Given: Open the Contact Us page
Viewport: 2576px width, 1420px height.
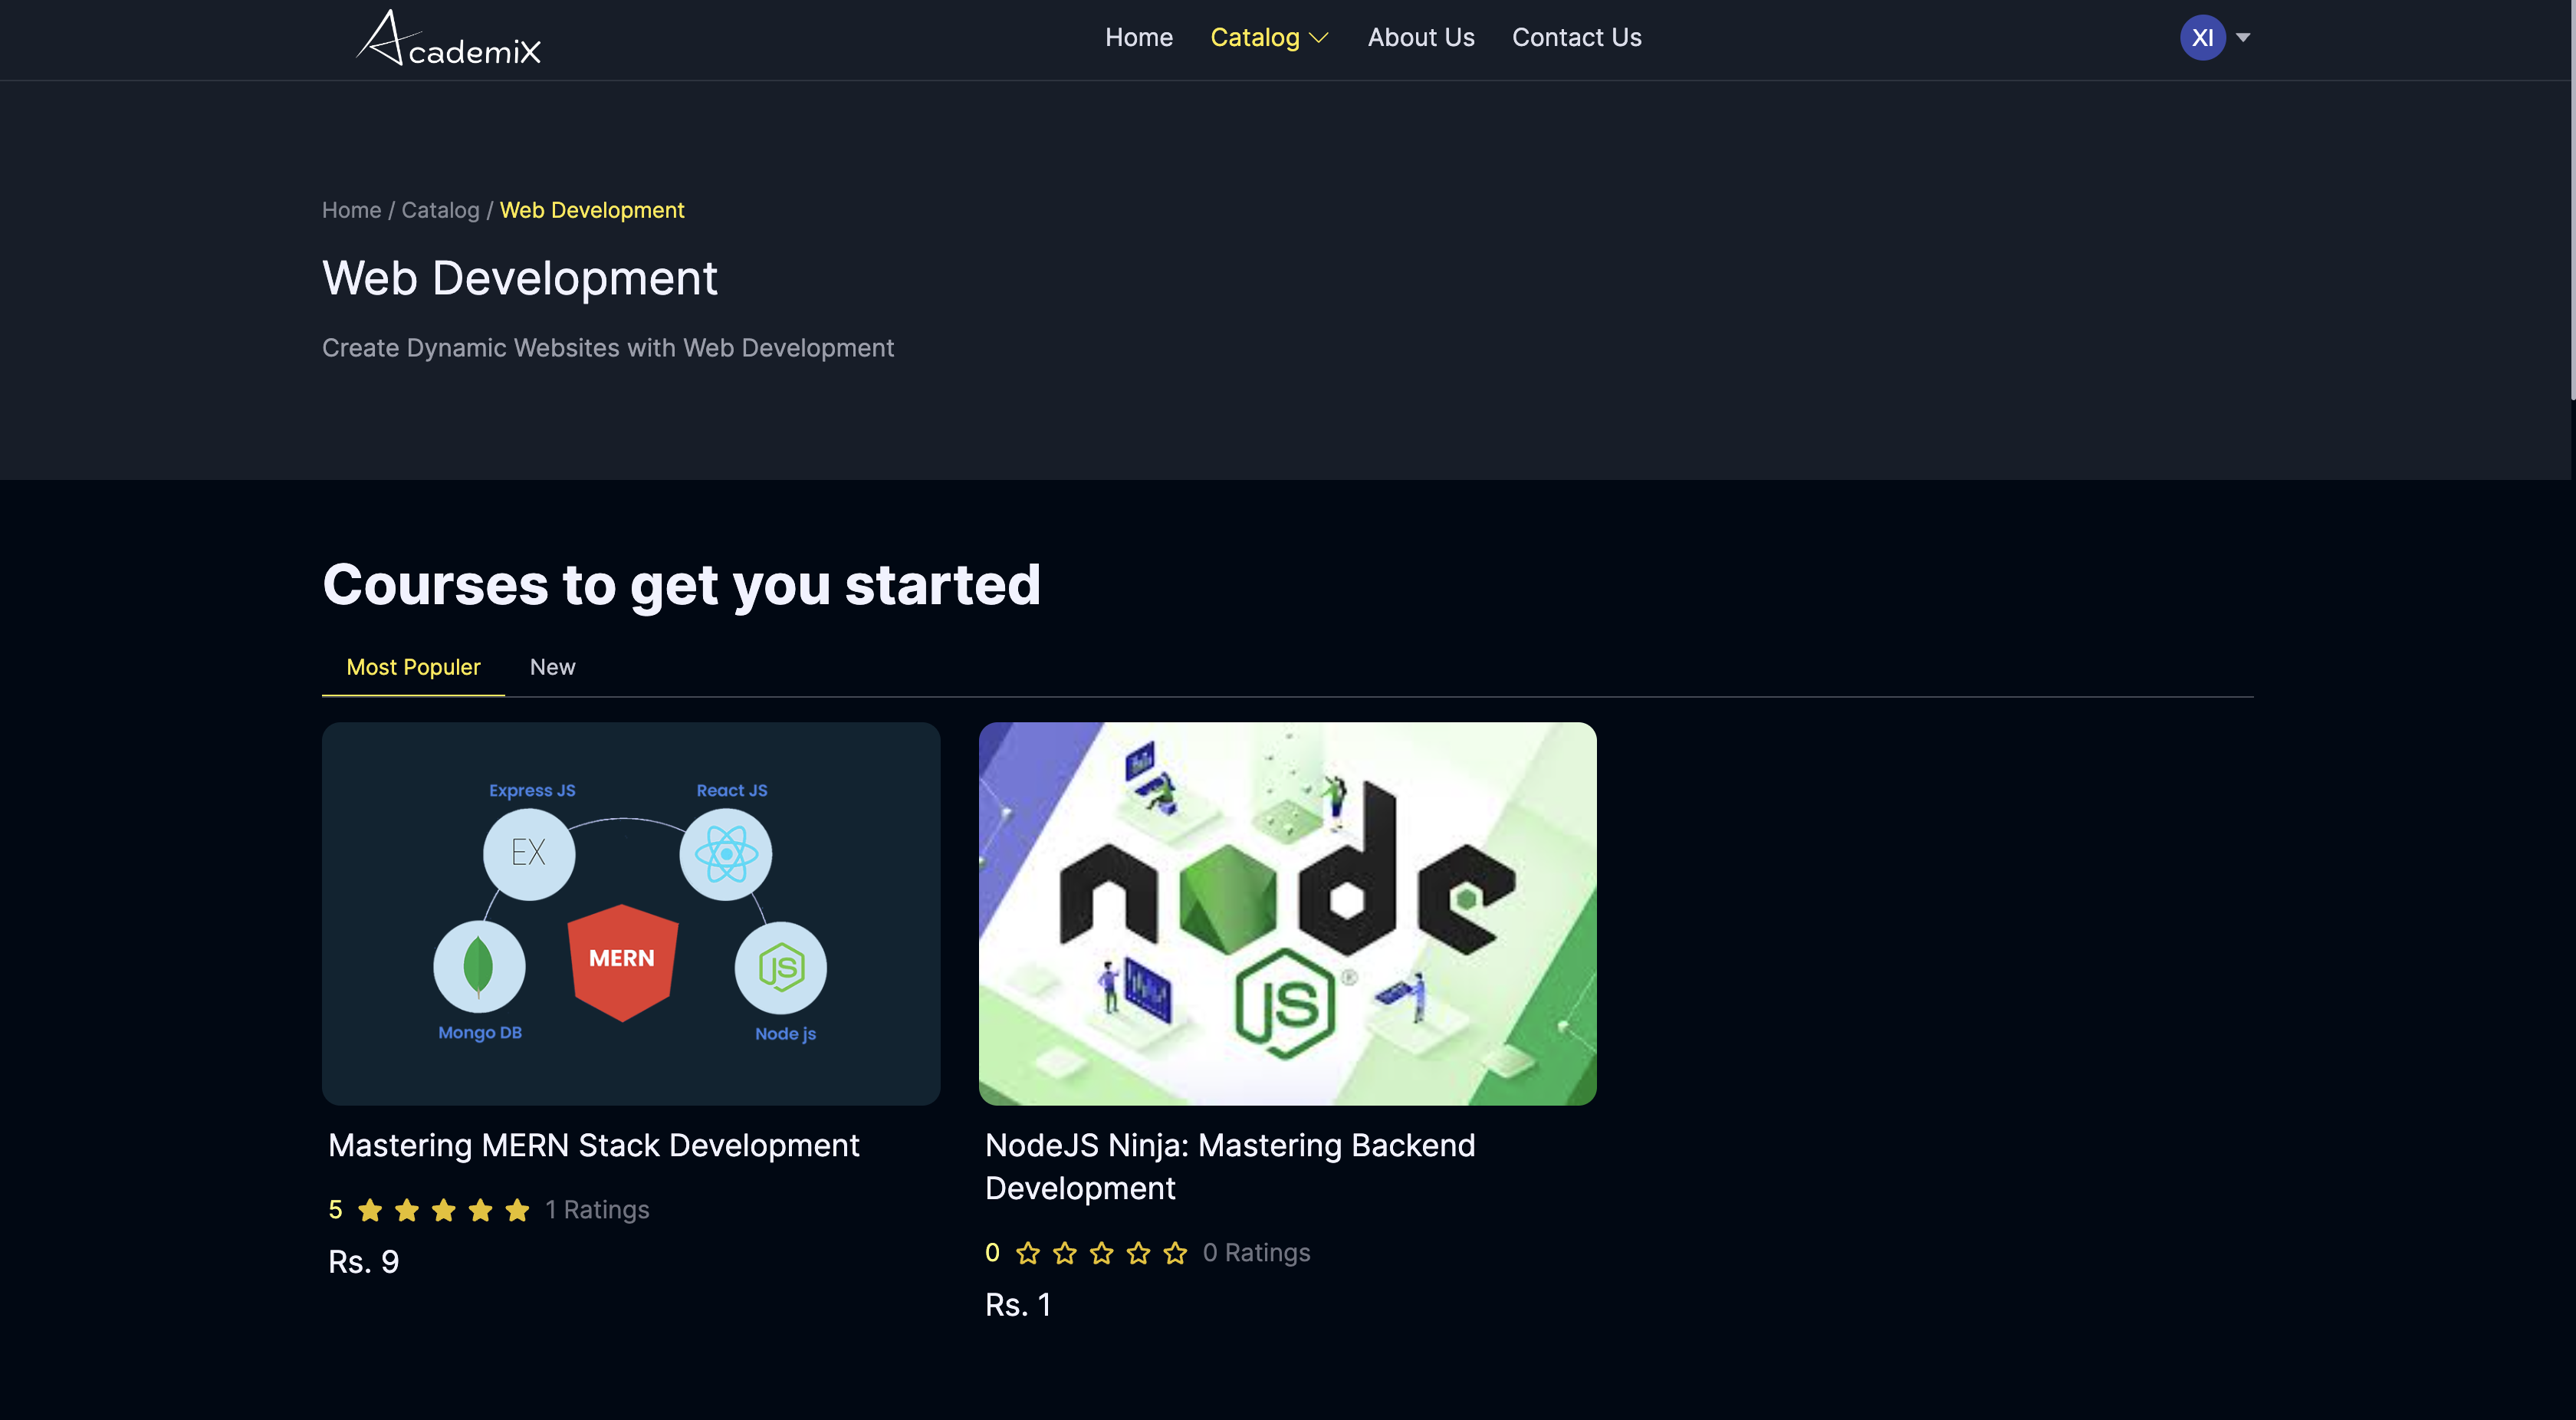Looking at the screenshot, I should [x=1576, y=38].
